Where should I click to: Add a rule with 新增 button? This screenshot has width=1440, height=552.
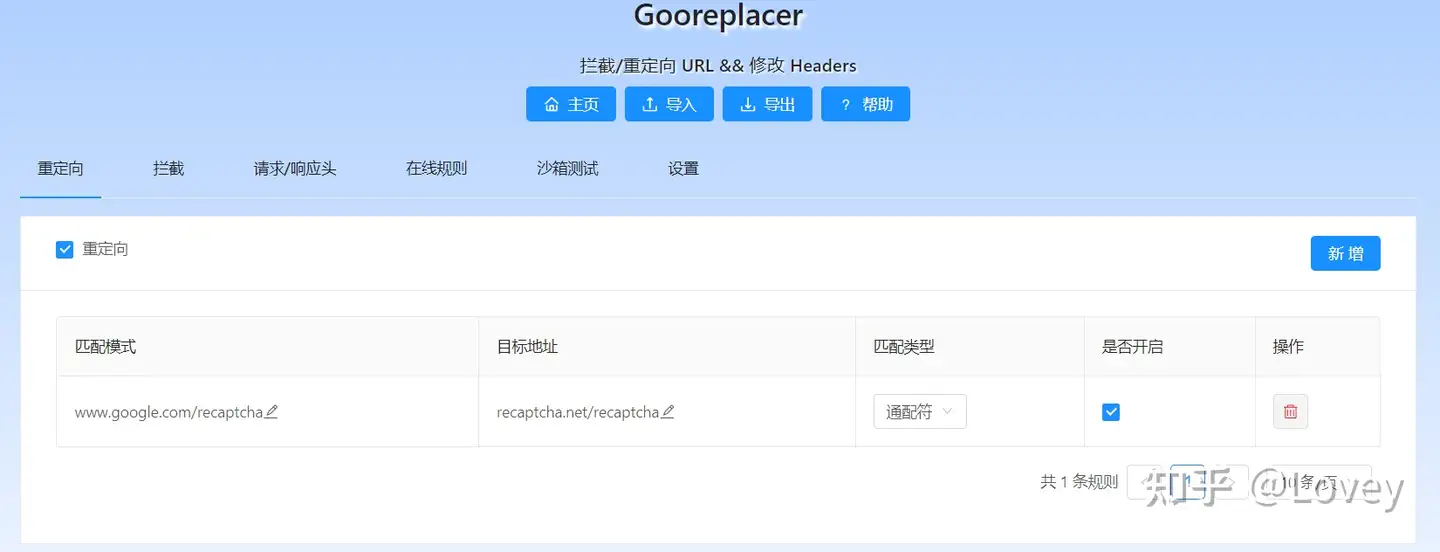tap(1345, 254)
